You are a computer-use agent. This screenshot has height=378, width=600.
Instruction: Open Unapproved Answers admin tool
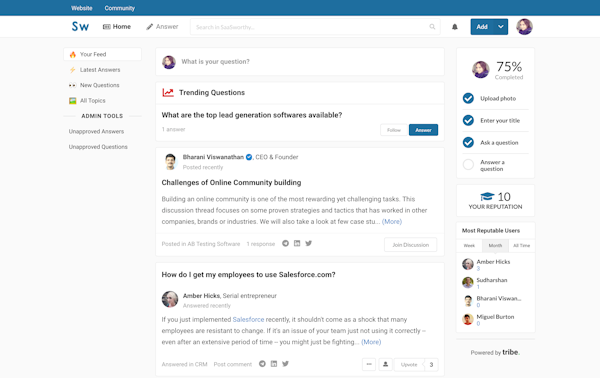click(x=96, y=131)
